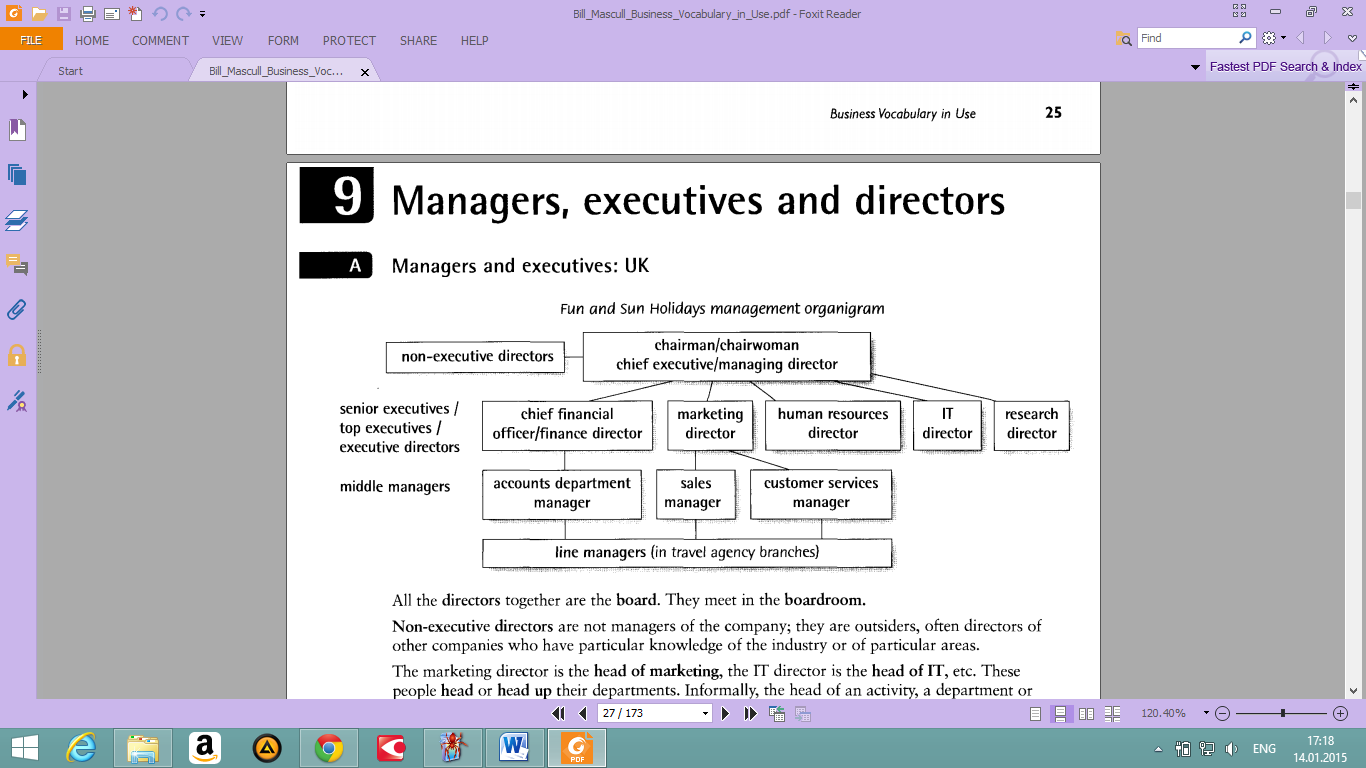Click the next search result arrow

tap(1327, 38)
